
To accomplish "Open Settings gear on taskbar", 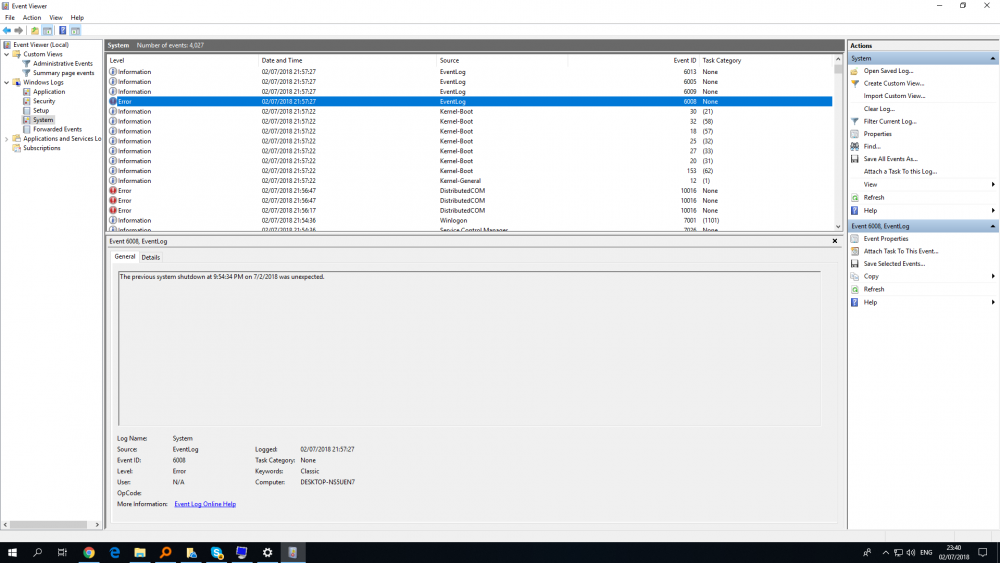I will click(267, 553).
